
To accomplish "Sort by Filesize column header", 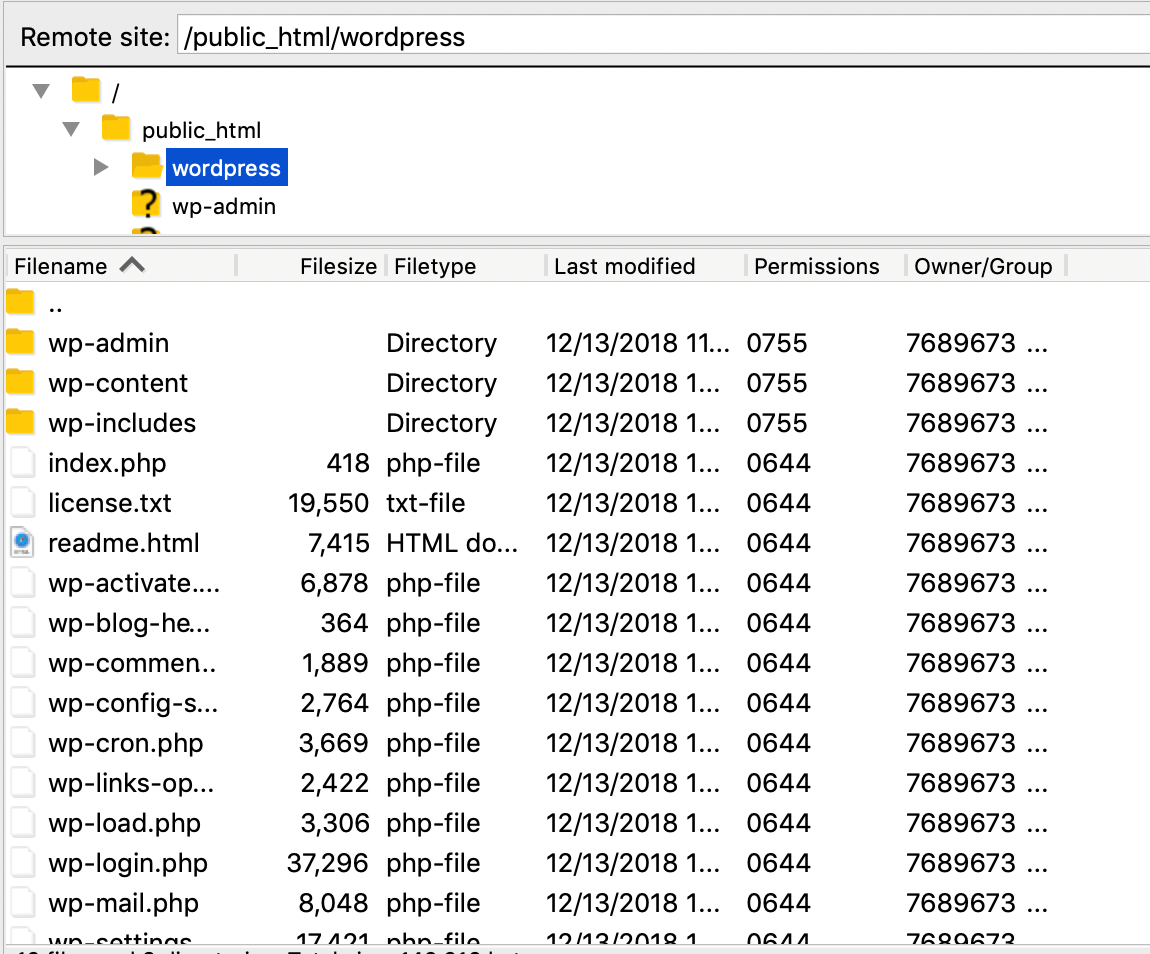I will pos(338,266).
